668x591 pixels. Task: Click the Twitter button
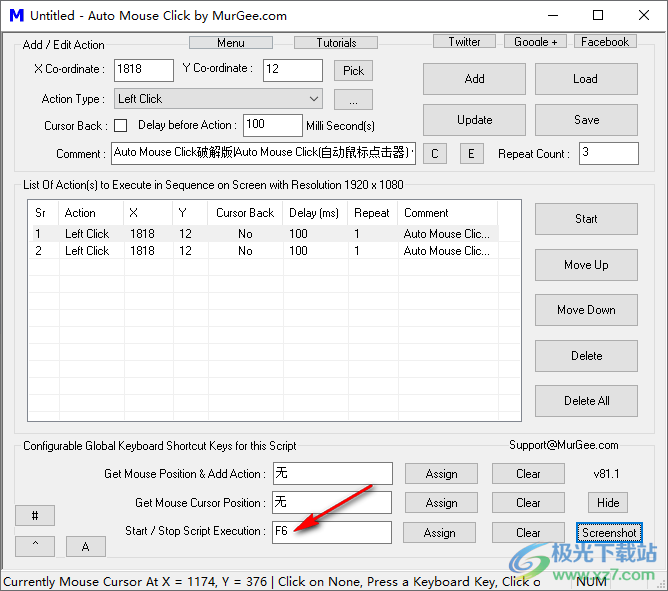pos(464,41)
